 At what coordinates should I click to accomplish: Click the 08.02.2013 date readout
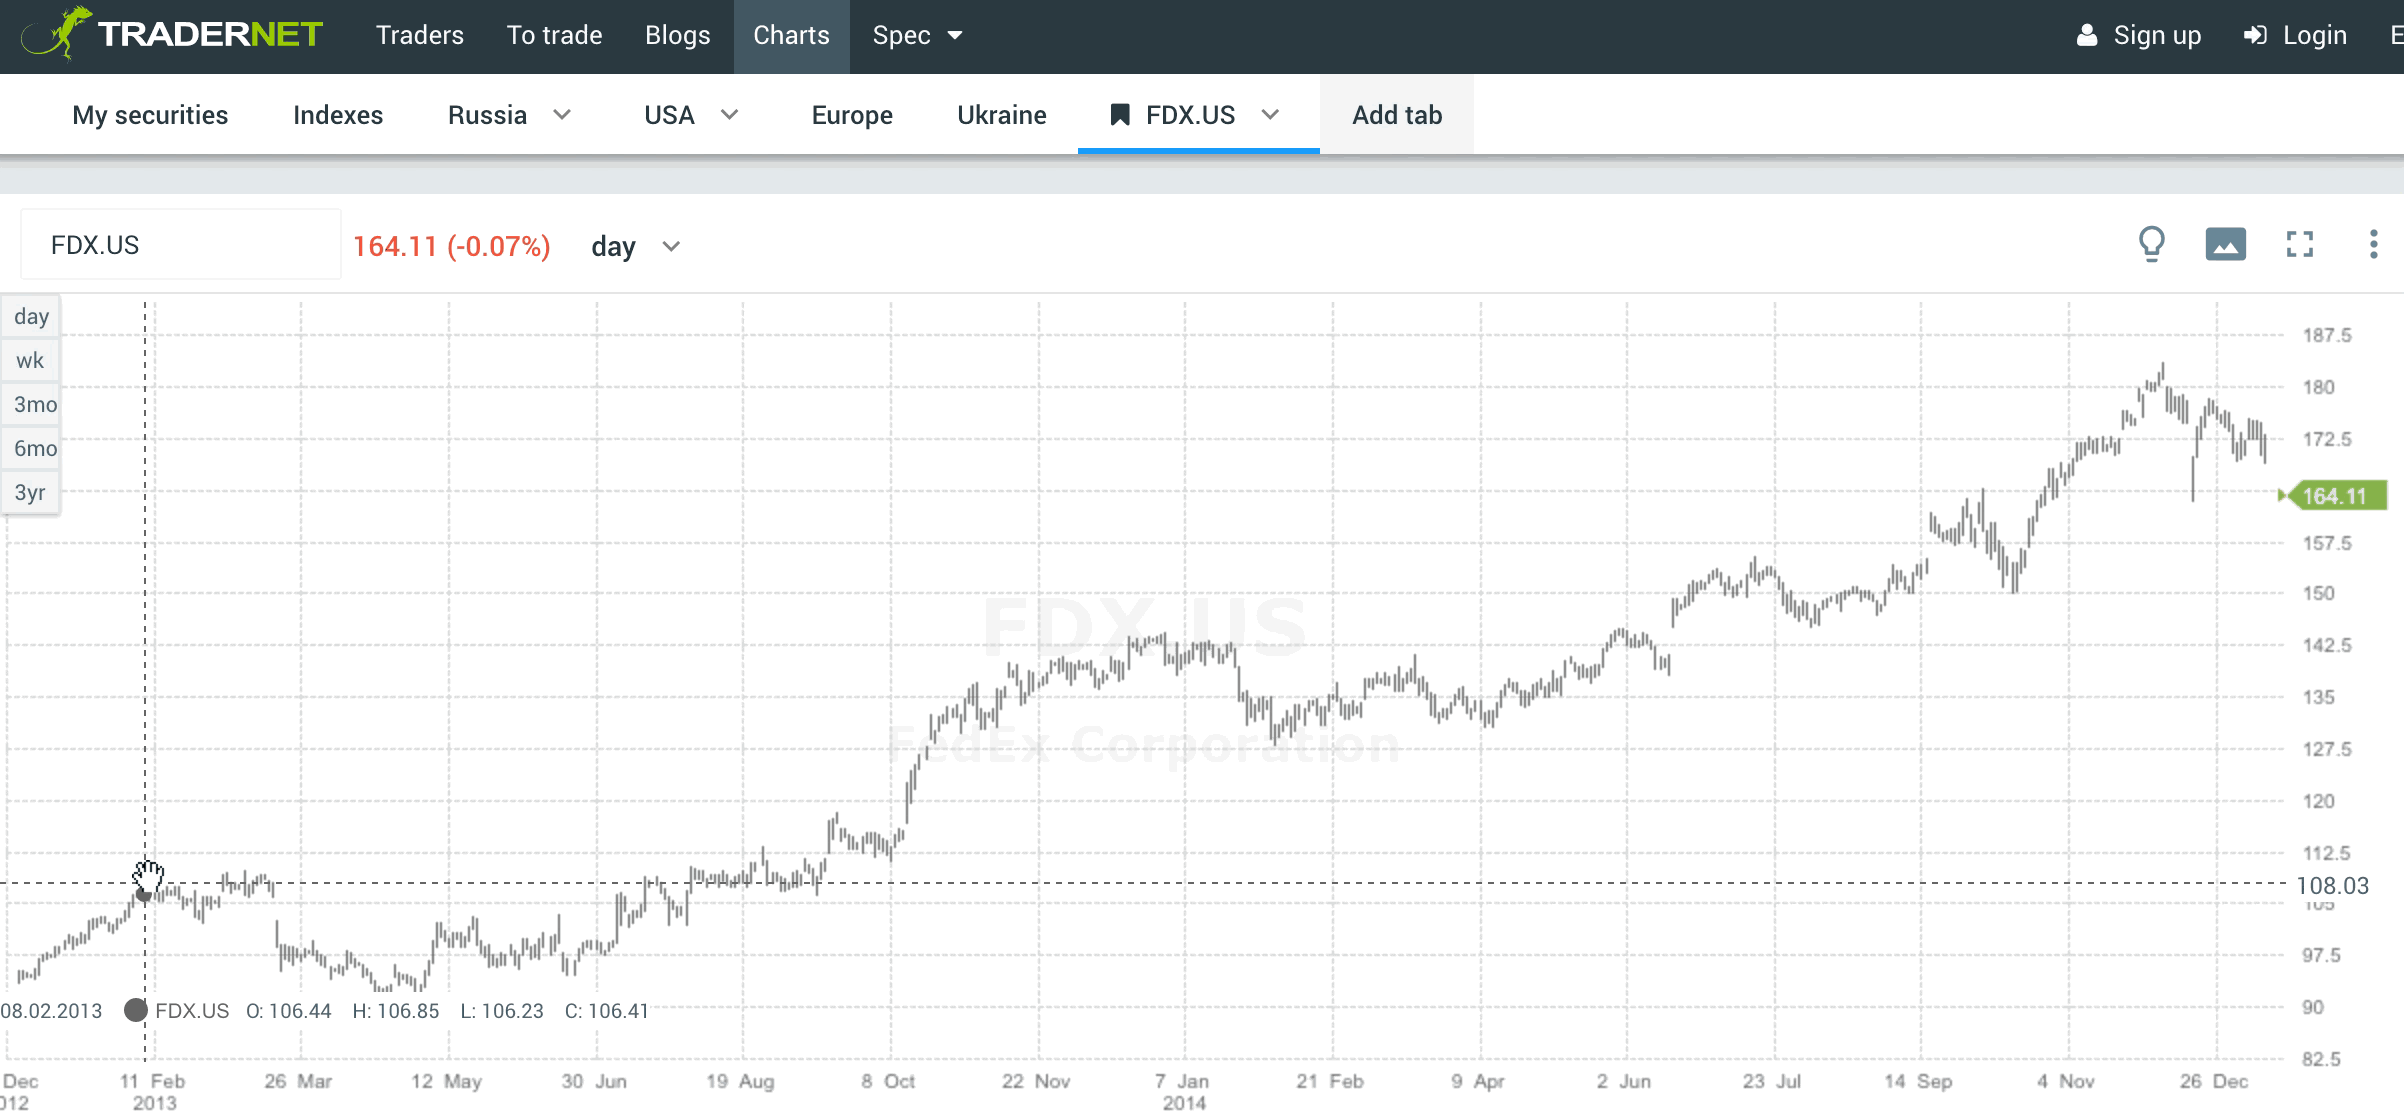click(52, 1011)
